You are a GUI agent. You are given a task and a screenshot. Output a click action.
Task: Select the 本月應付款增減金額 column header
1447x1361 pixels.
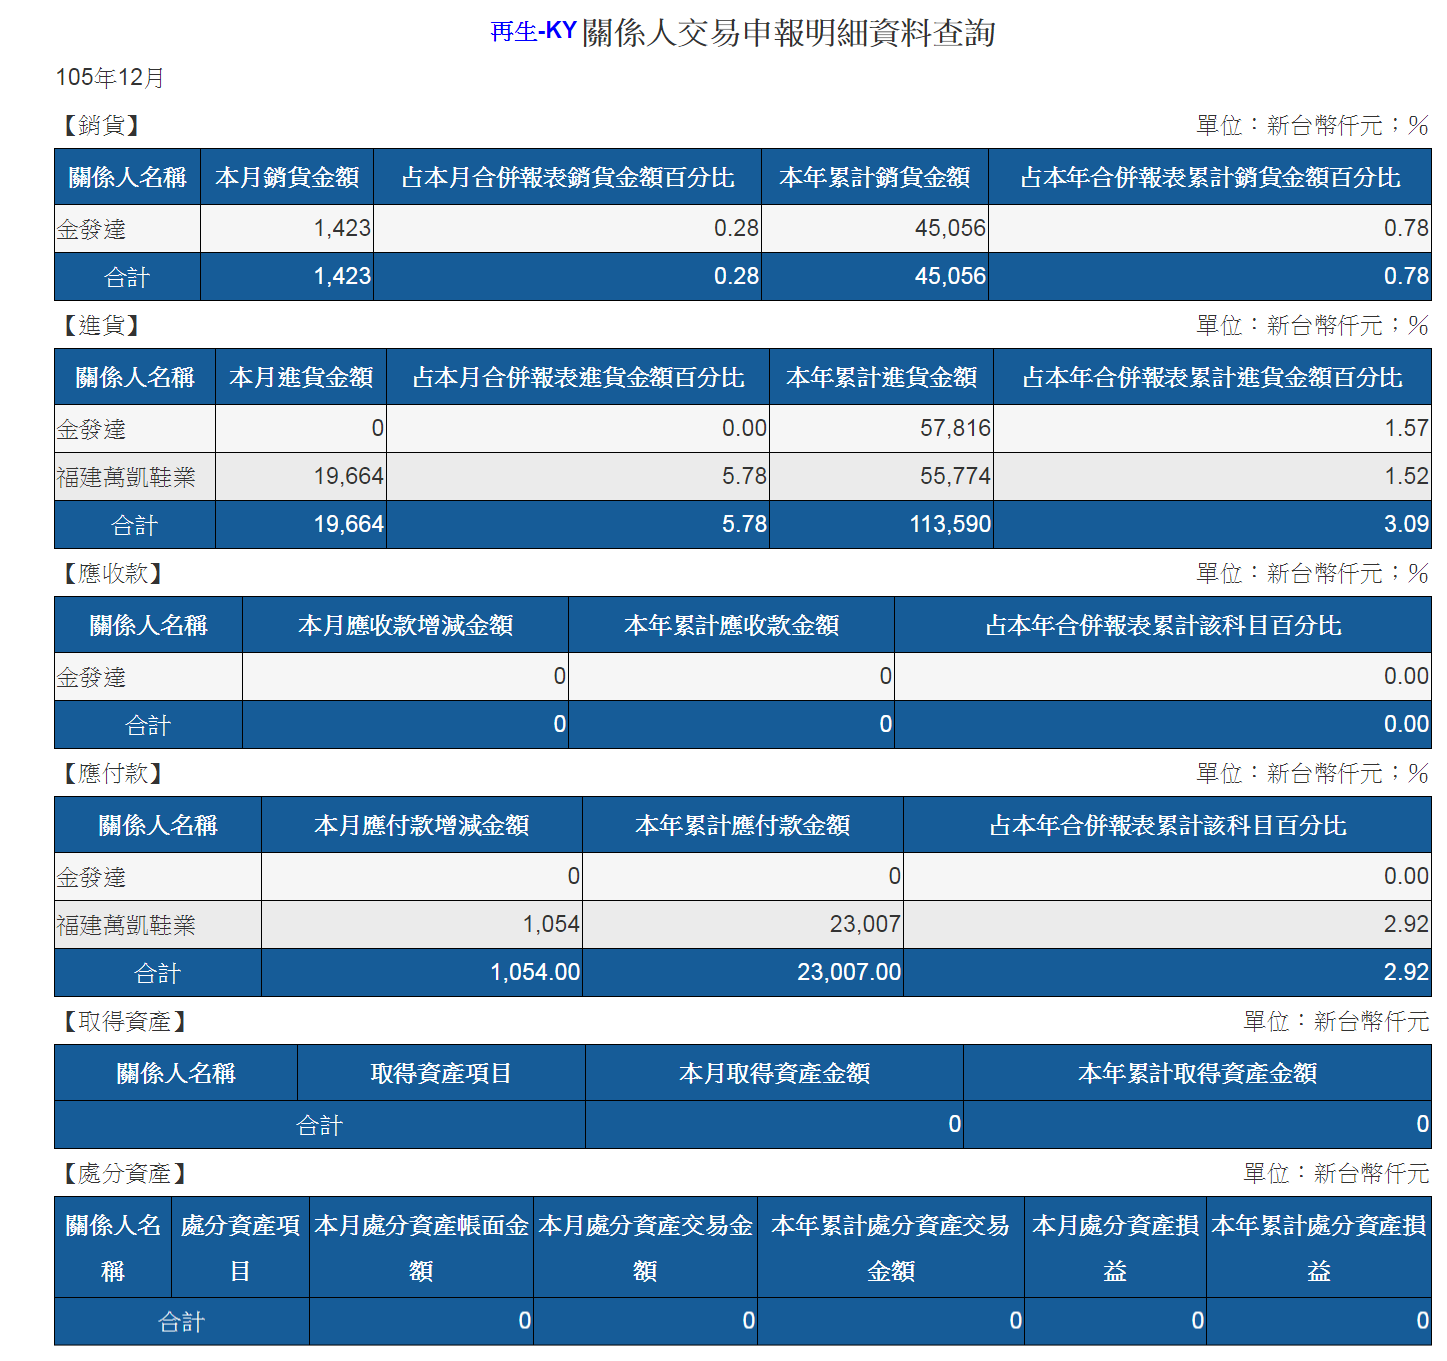pos(421,825)
